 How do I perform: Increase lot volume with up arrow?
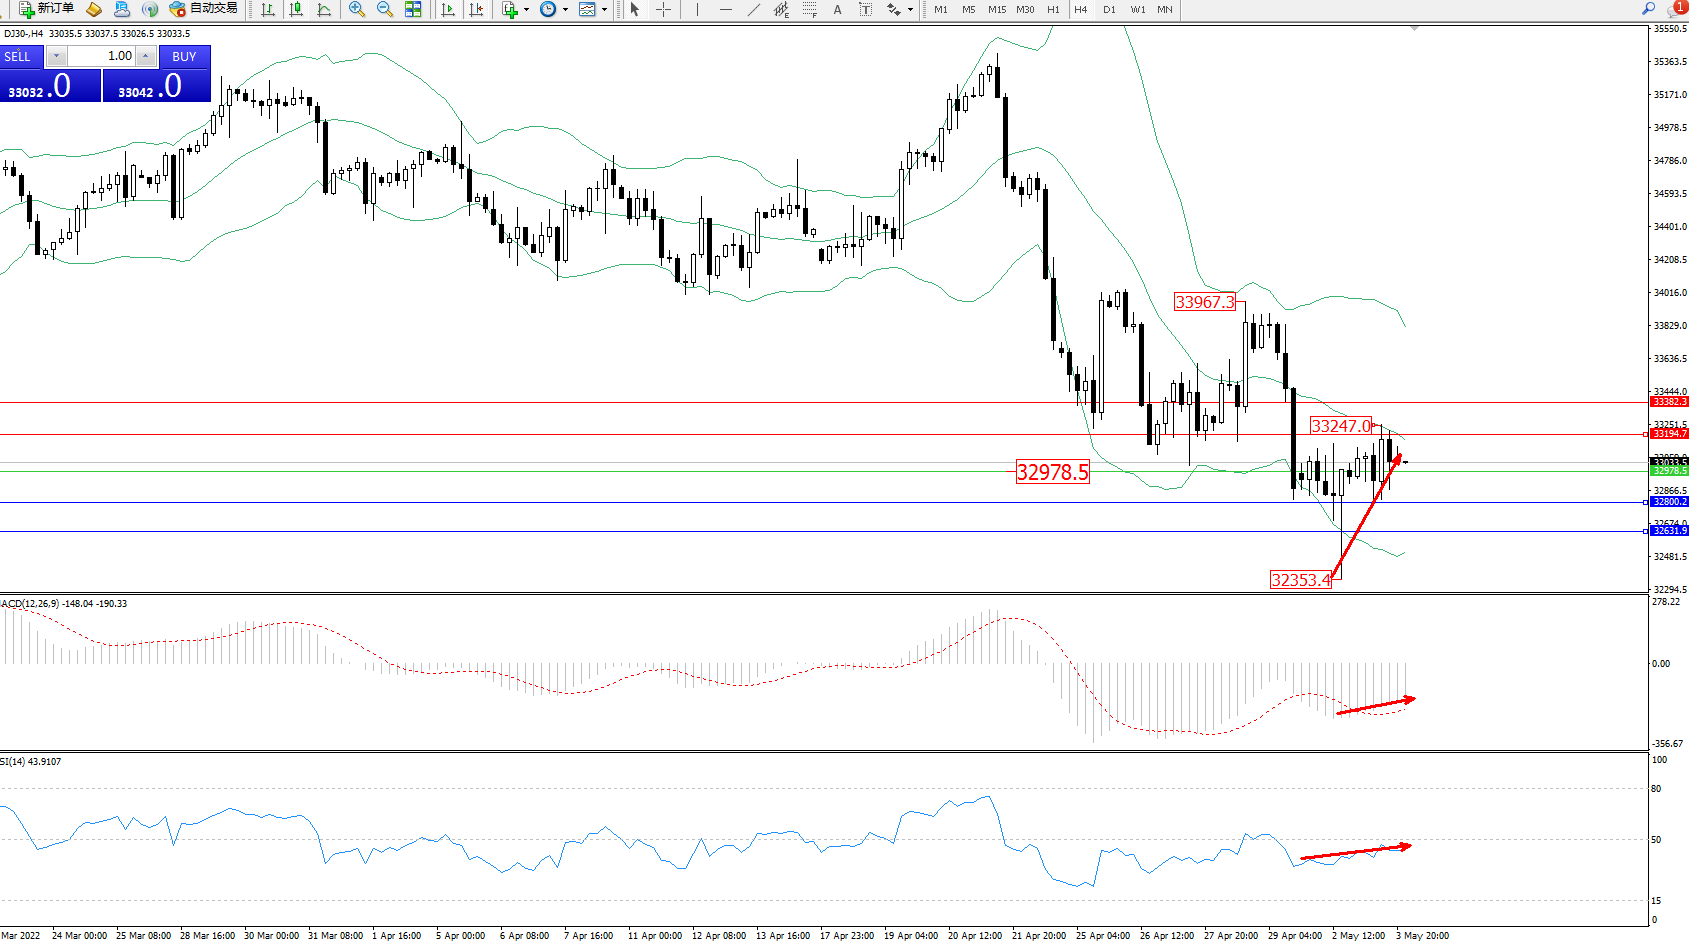146,56
